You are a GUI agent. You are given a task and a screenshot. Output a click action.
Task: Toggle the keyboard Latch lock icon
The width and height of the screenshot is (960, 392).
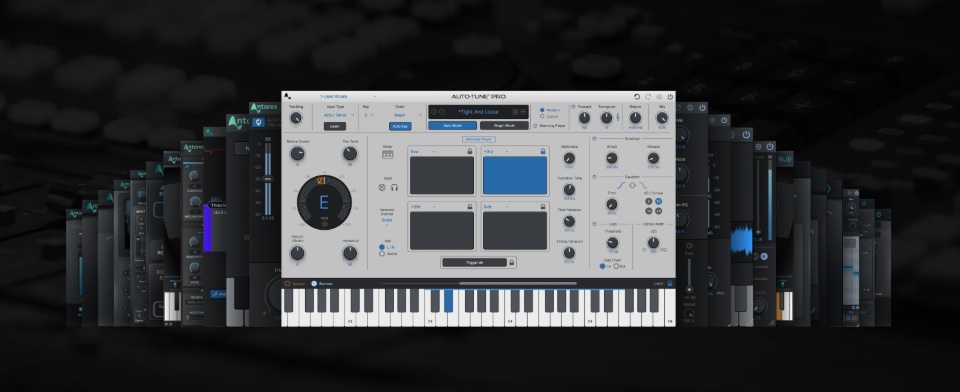click(x=670, y=284)
